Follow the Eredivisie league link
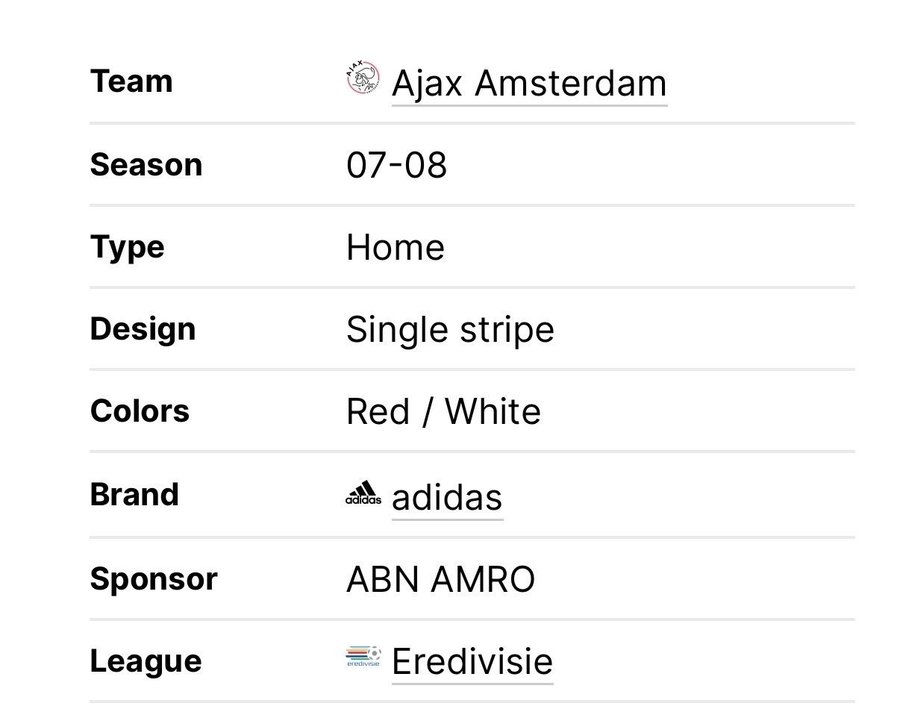 pyautogui.click(x=472, y=661)
